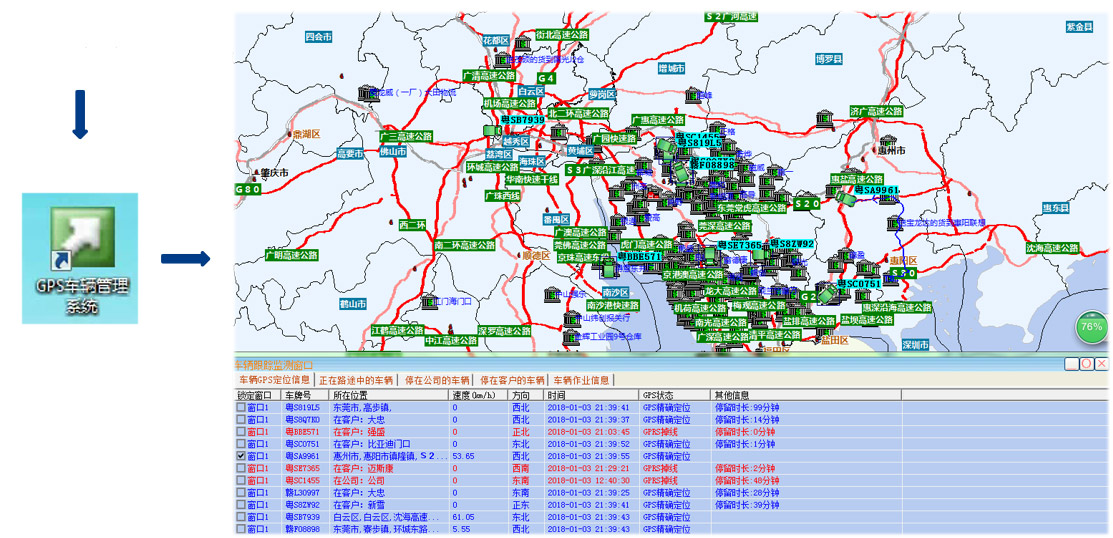1113x538 pixels.
Task: Click the 粤S8ZW92 vehicle label on map
Action: coord(797,244)
